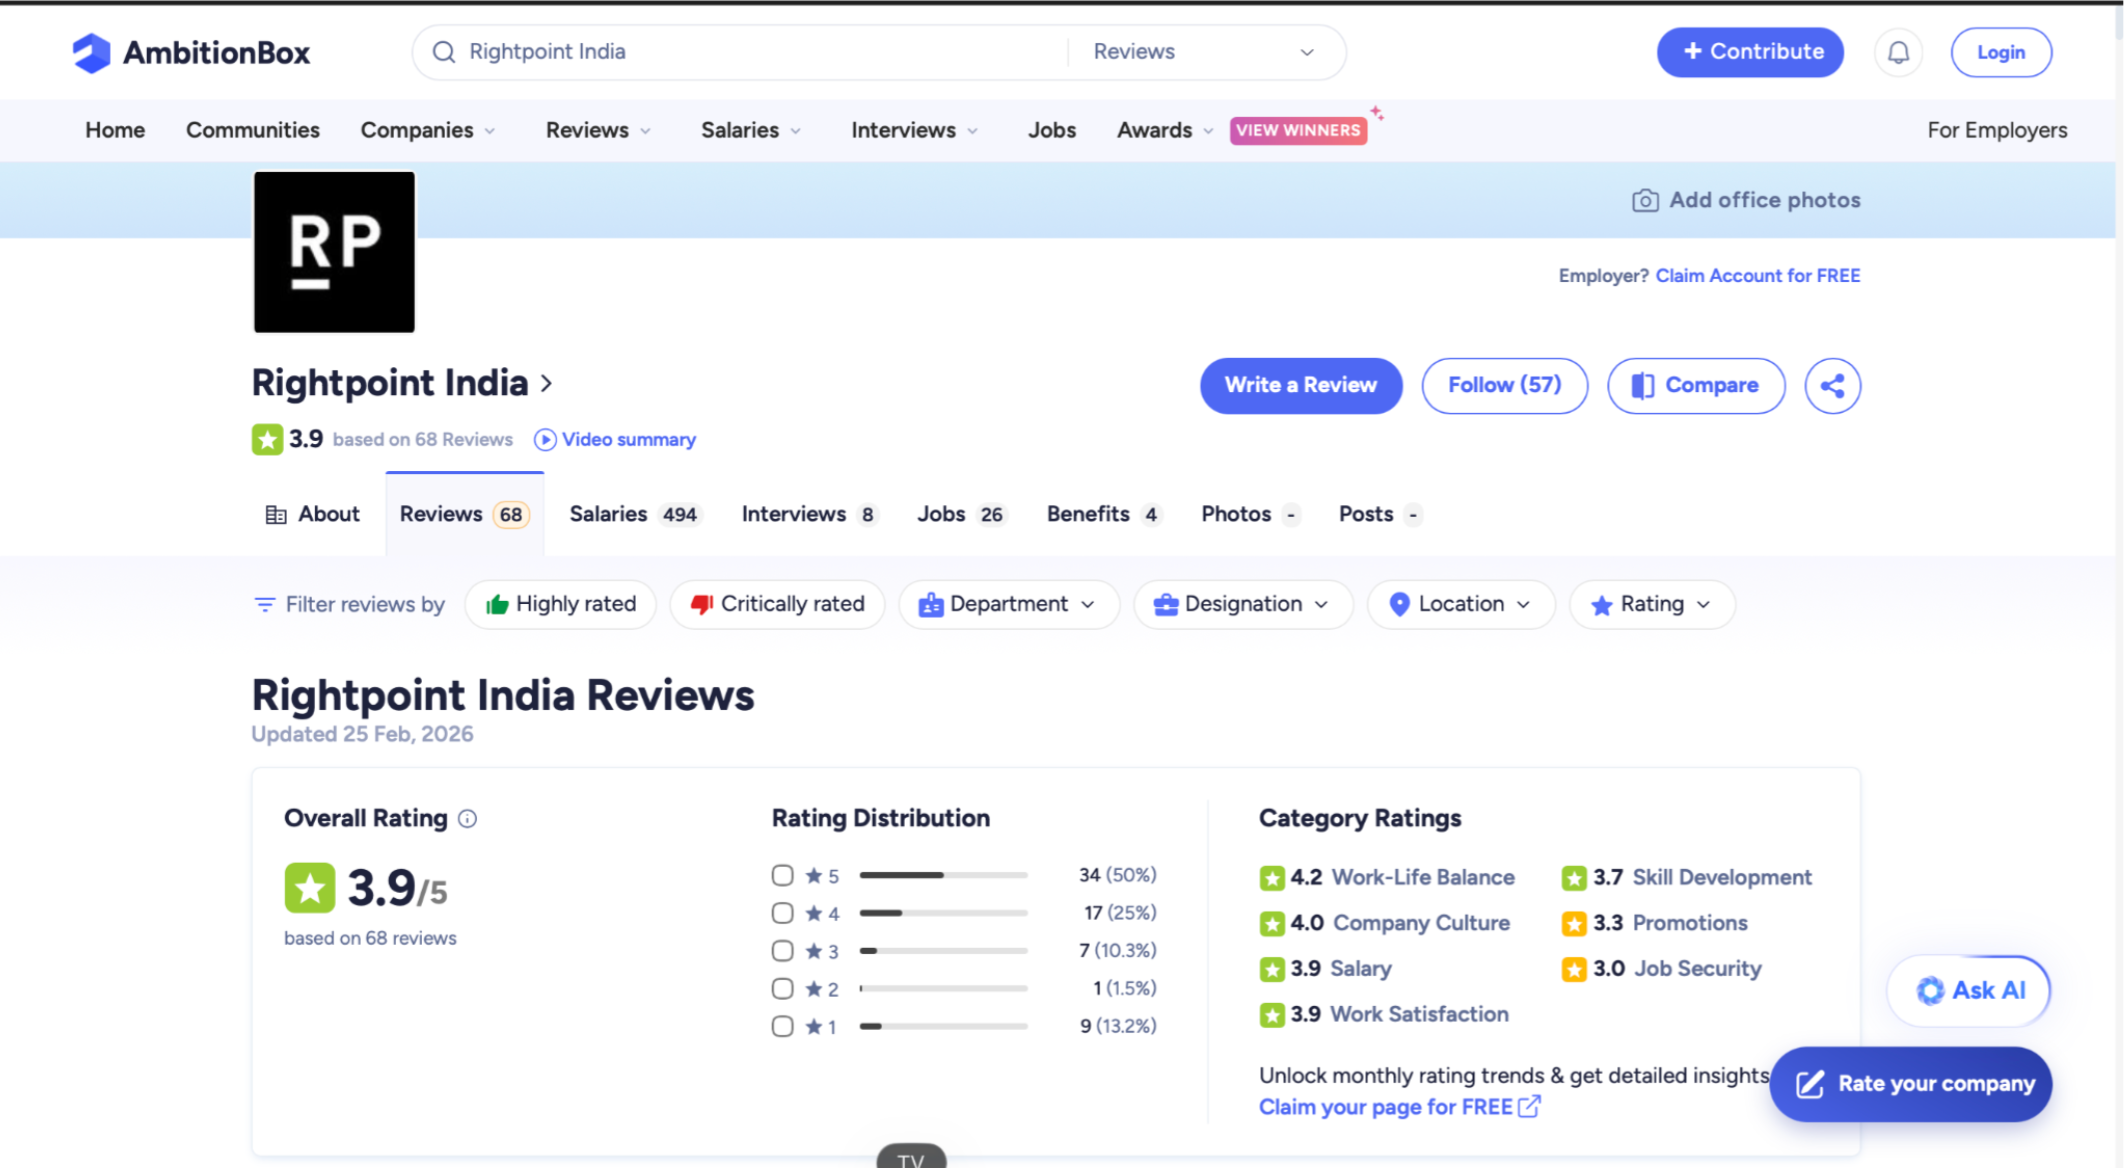Check the 3 star rating checkbox
2124x1168 pixels.
pyautogui.click(x=782, y=951)
